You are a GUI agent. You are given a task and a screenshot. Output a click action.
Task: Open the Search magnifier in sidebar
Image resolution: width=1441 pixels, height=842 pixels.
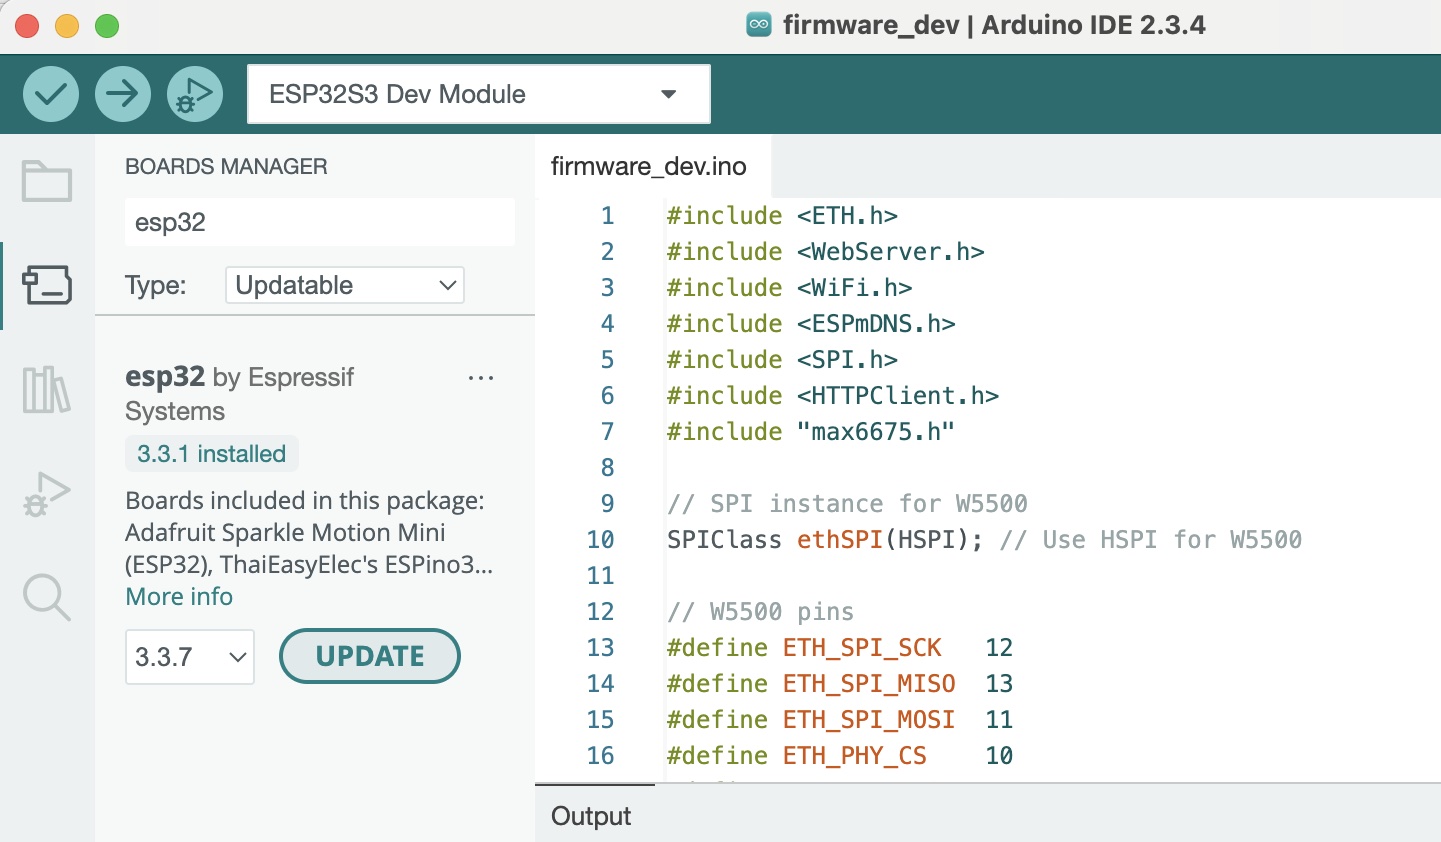(x=47, y=597)
